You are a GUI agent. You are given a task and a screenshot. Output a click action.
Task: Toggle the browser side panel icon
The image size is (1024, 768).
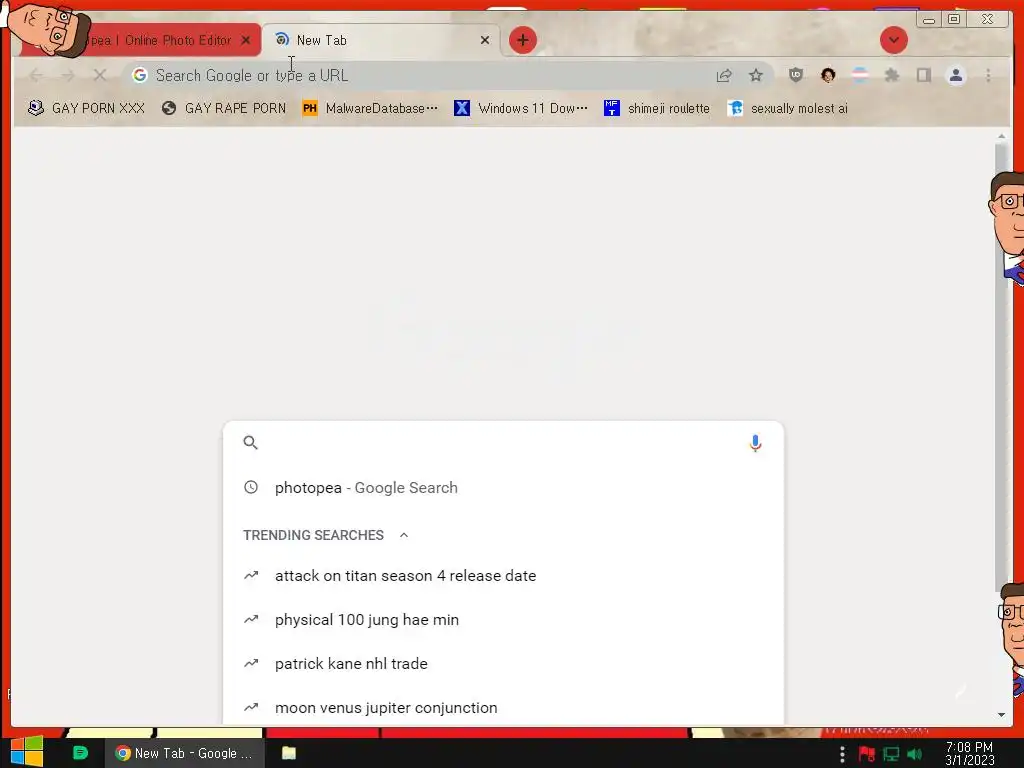click(x=923, y=76)
